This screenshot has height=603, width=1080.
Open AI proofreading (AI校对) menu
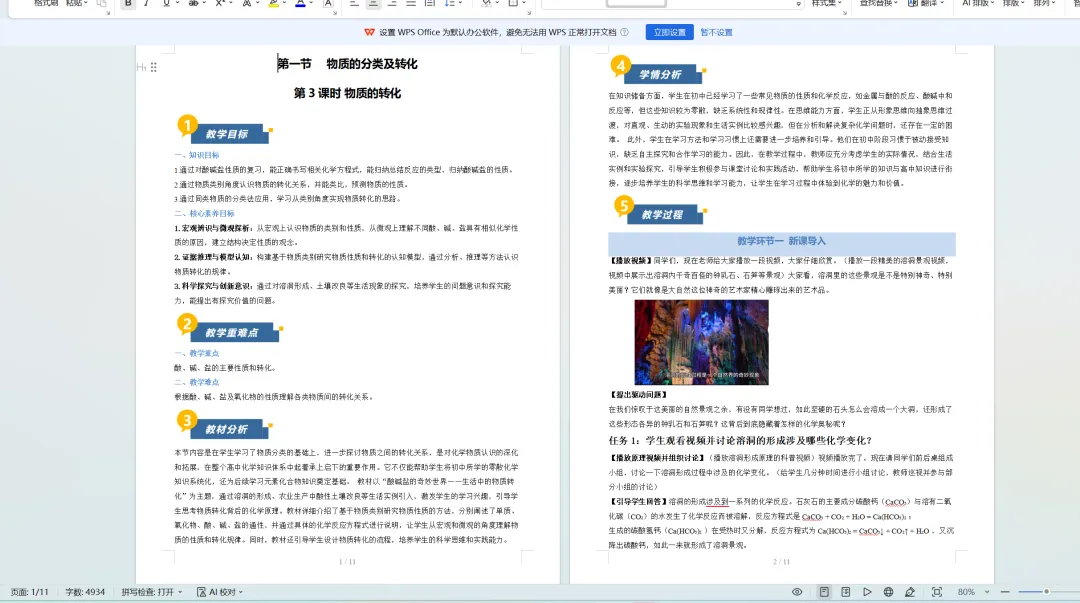(x=220, y=592)
